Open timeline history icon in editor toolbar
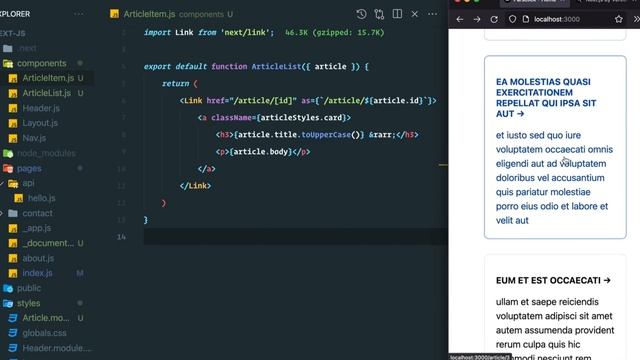The height and width of the screenshot is (360, 640). click(361, 14)
